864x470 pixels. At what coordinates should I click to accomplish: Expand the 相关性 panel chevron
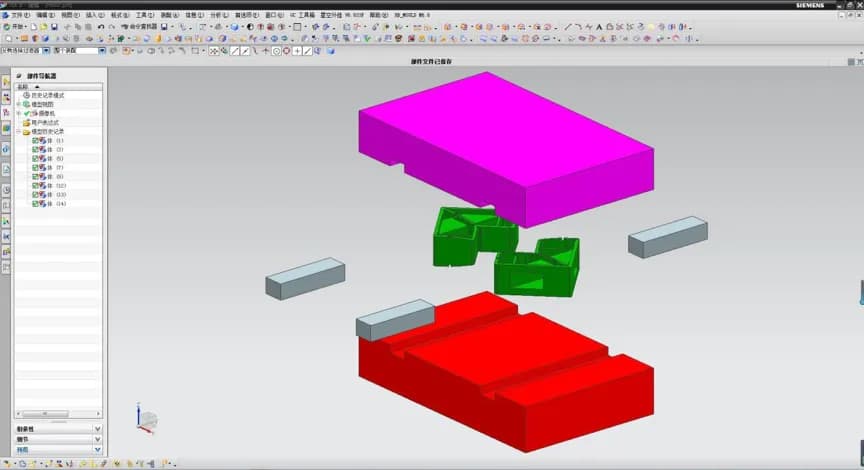[x=98, y=429]
